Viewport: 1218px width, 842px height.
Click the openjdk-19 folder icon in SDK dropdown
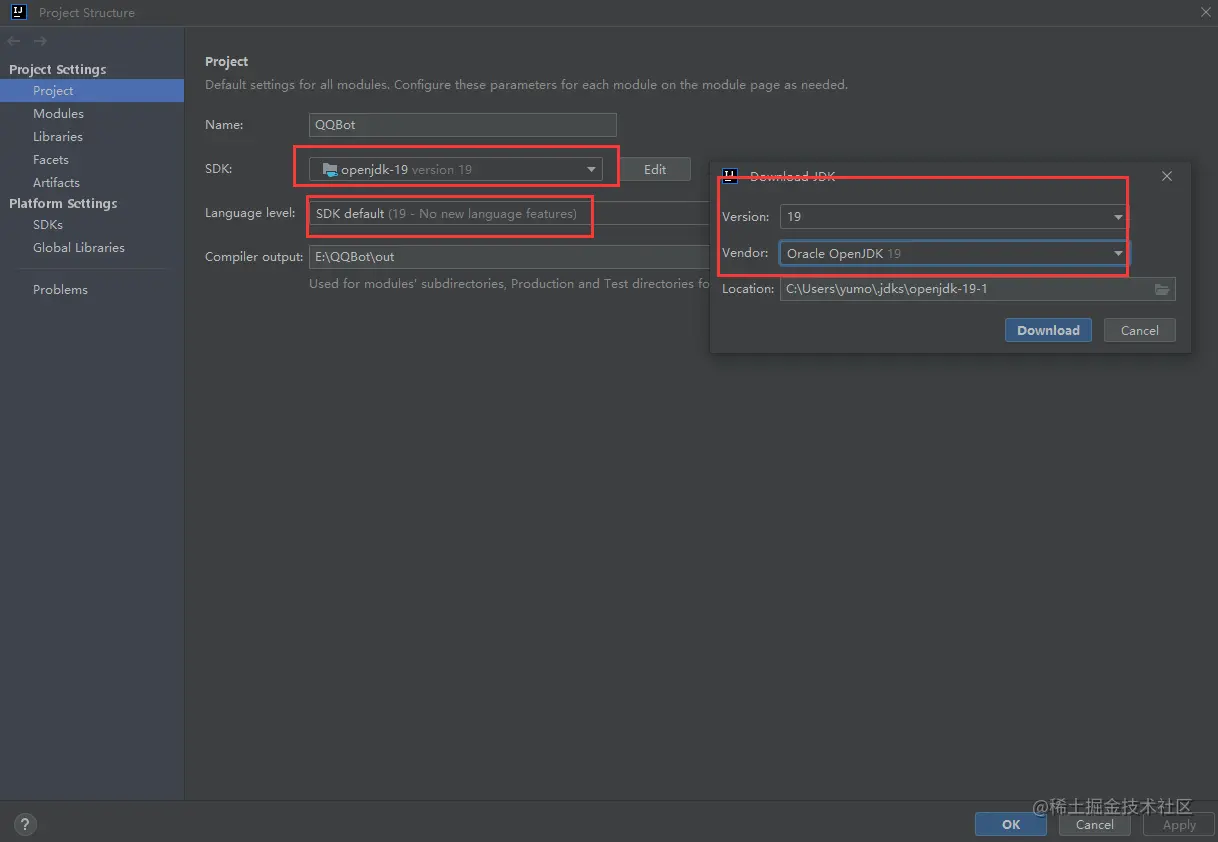click(330, 170)
